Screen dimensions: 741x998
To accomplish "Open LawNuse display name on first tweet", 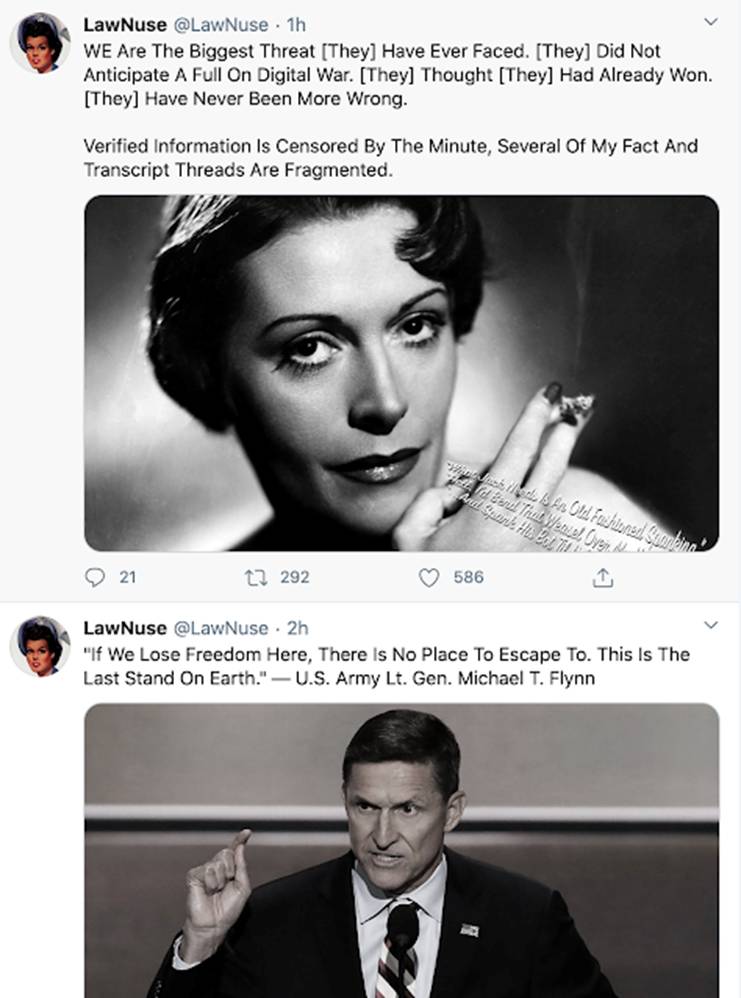I will coord(124,24).
